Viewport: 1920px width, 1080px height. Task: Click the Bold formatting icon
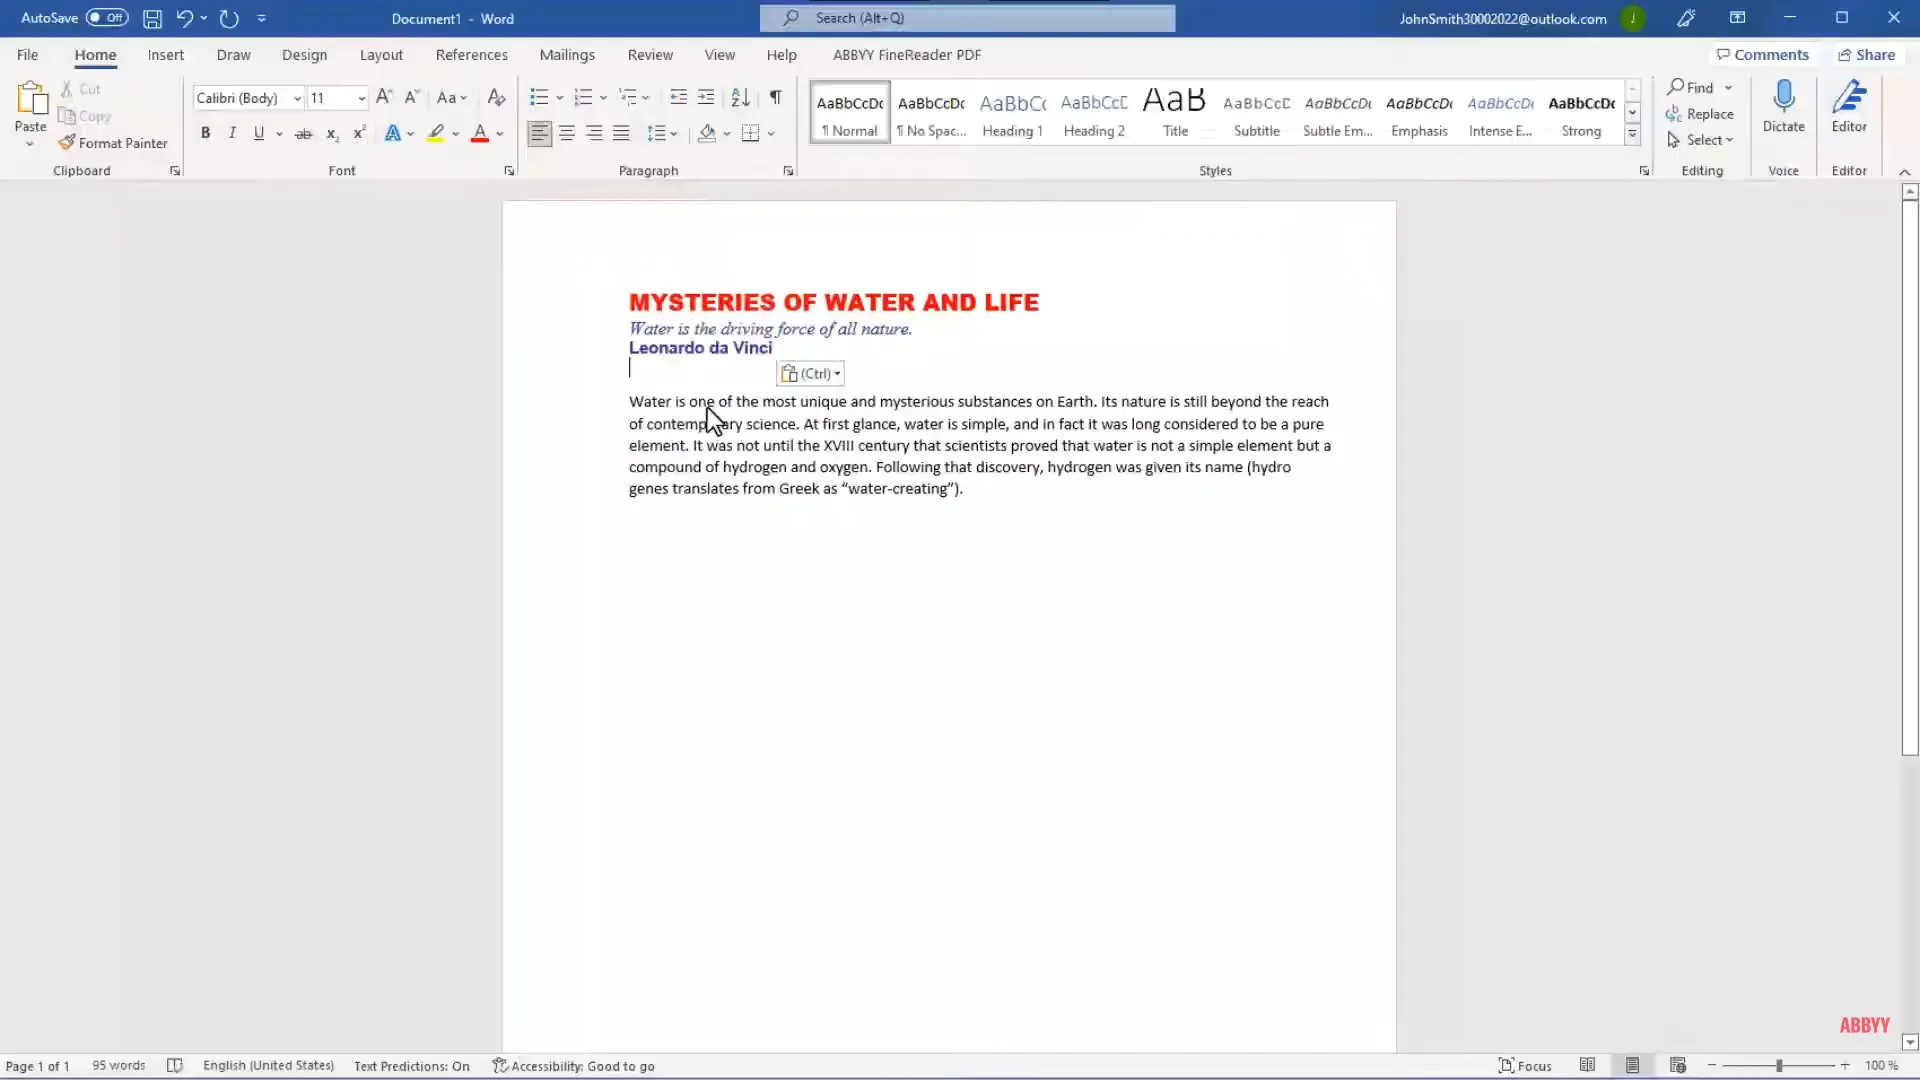(x=204, y=132)
